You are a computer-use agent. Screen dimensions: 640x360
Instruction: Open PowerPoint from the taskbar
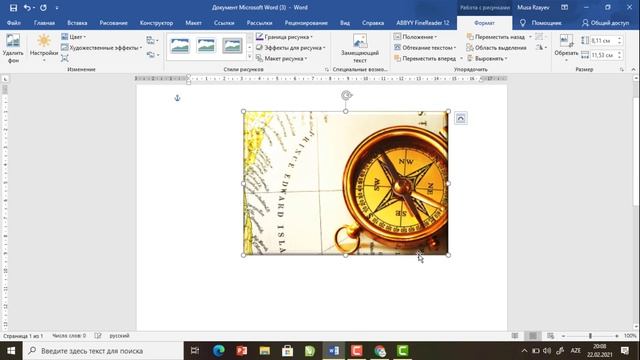pyautogui.click(x=242, y=351)
